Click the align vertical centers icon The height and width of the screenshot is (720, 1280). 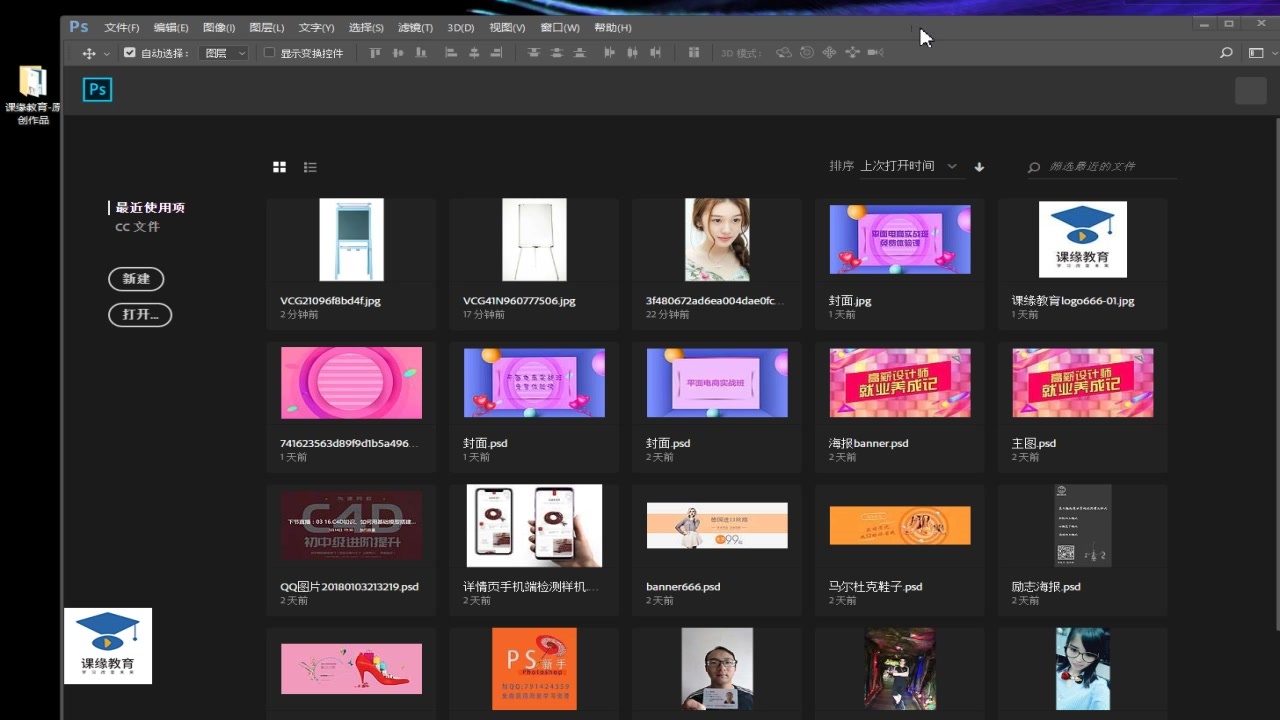398,53
